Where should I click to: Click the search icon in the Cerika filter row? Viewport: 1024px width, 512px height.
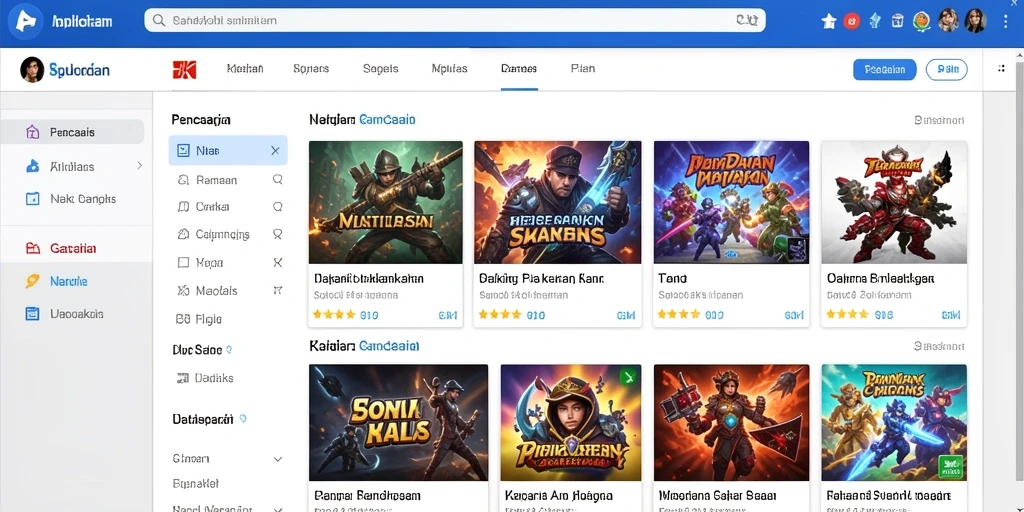click(277, 207)
